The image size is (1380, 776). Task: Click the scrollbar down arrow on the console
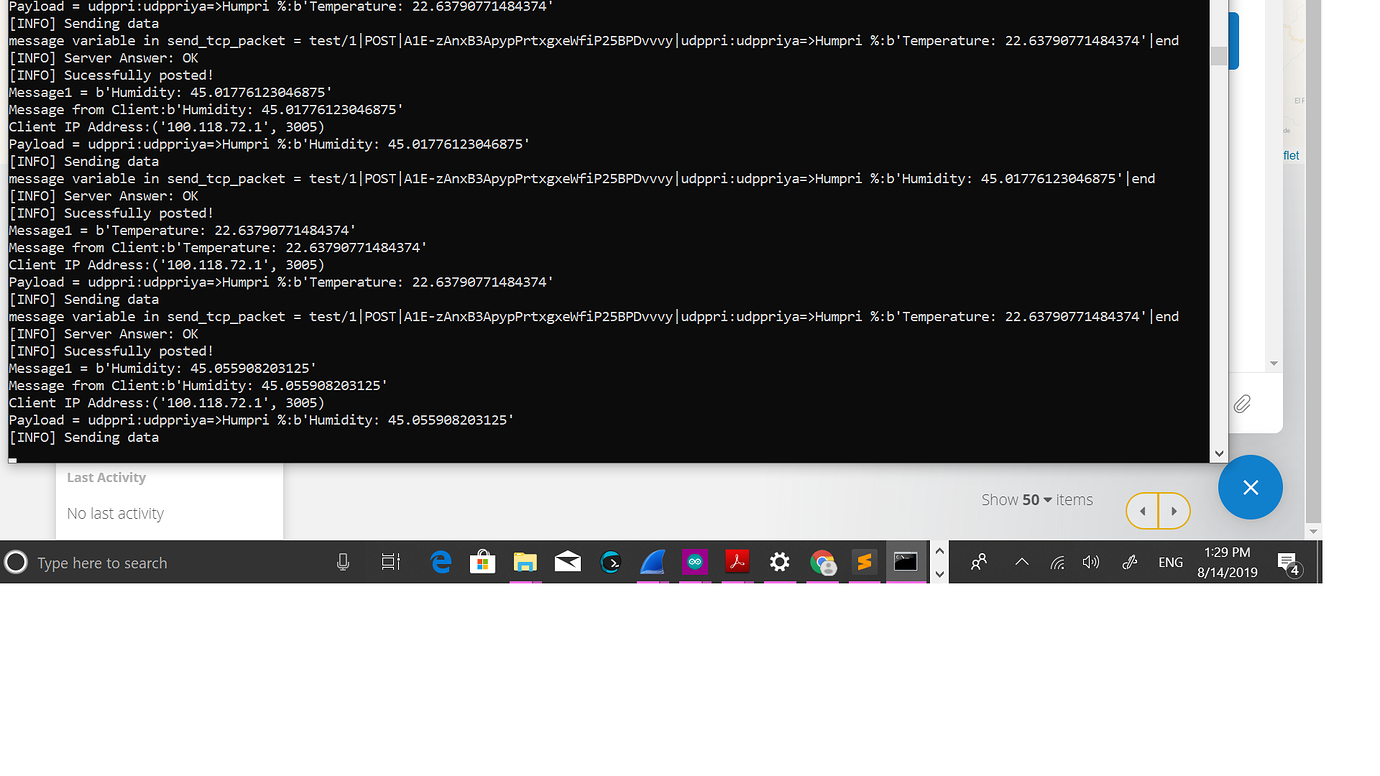[x=1219, y=453]
